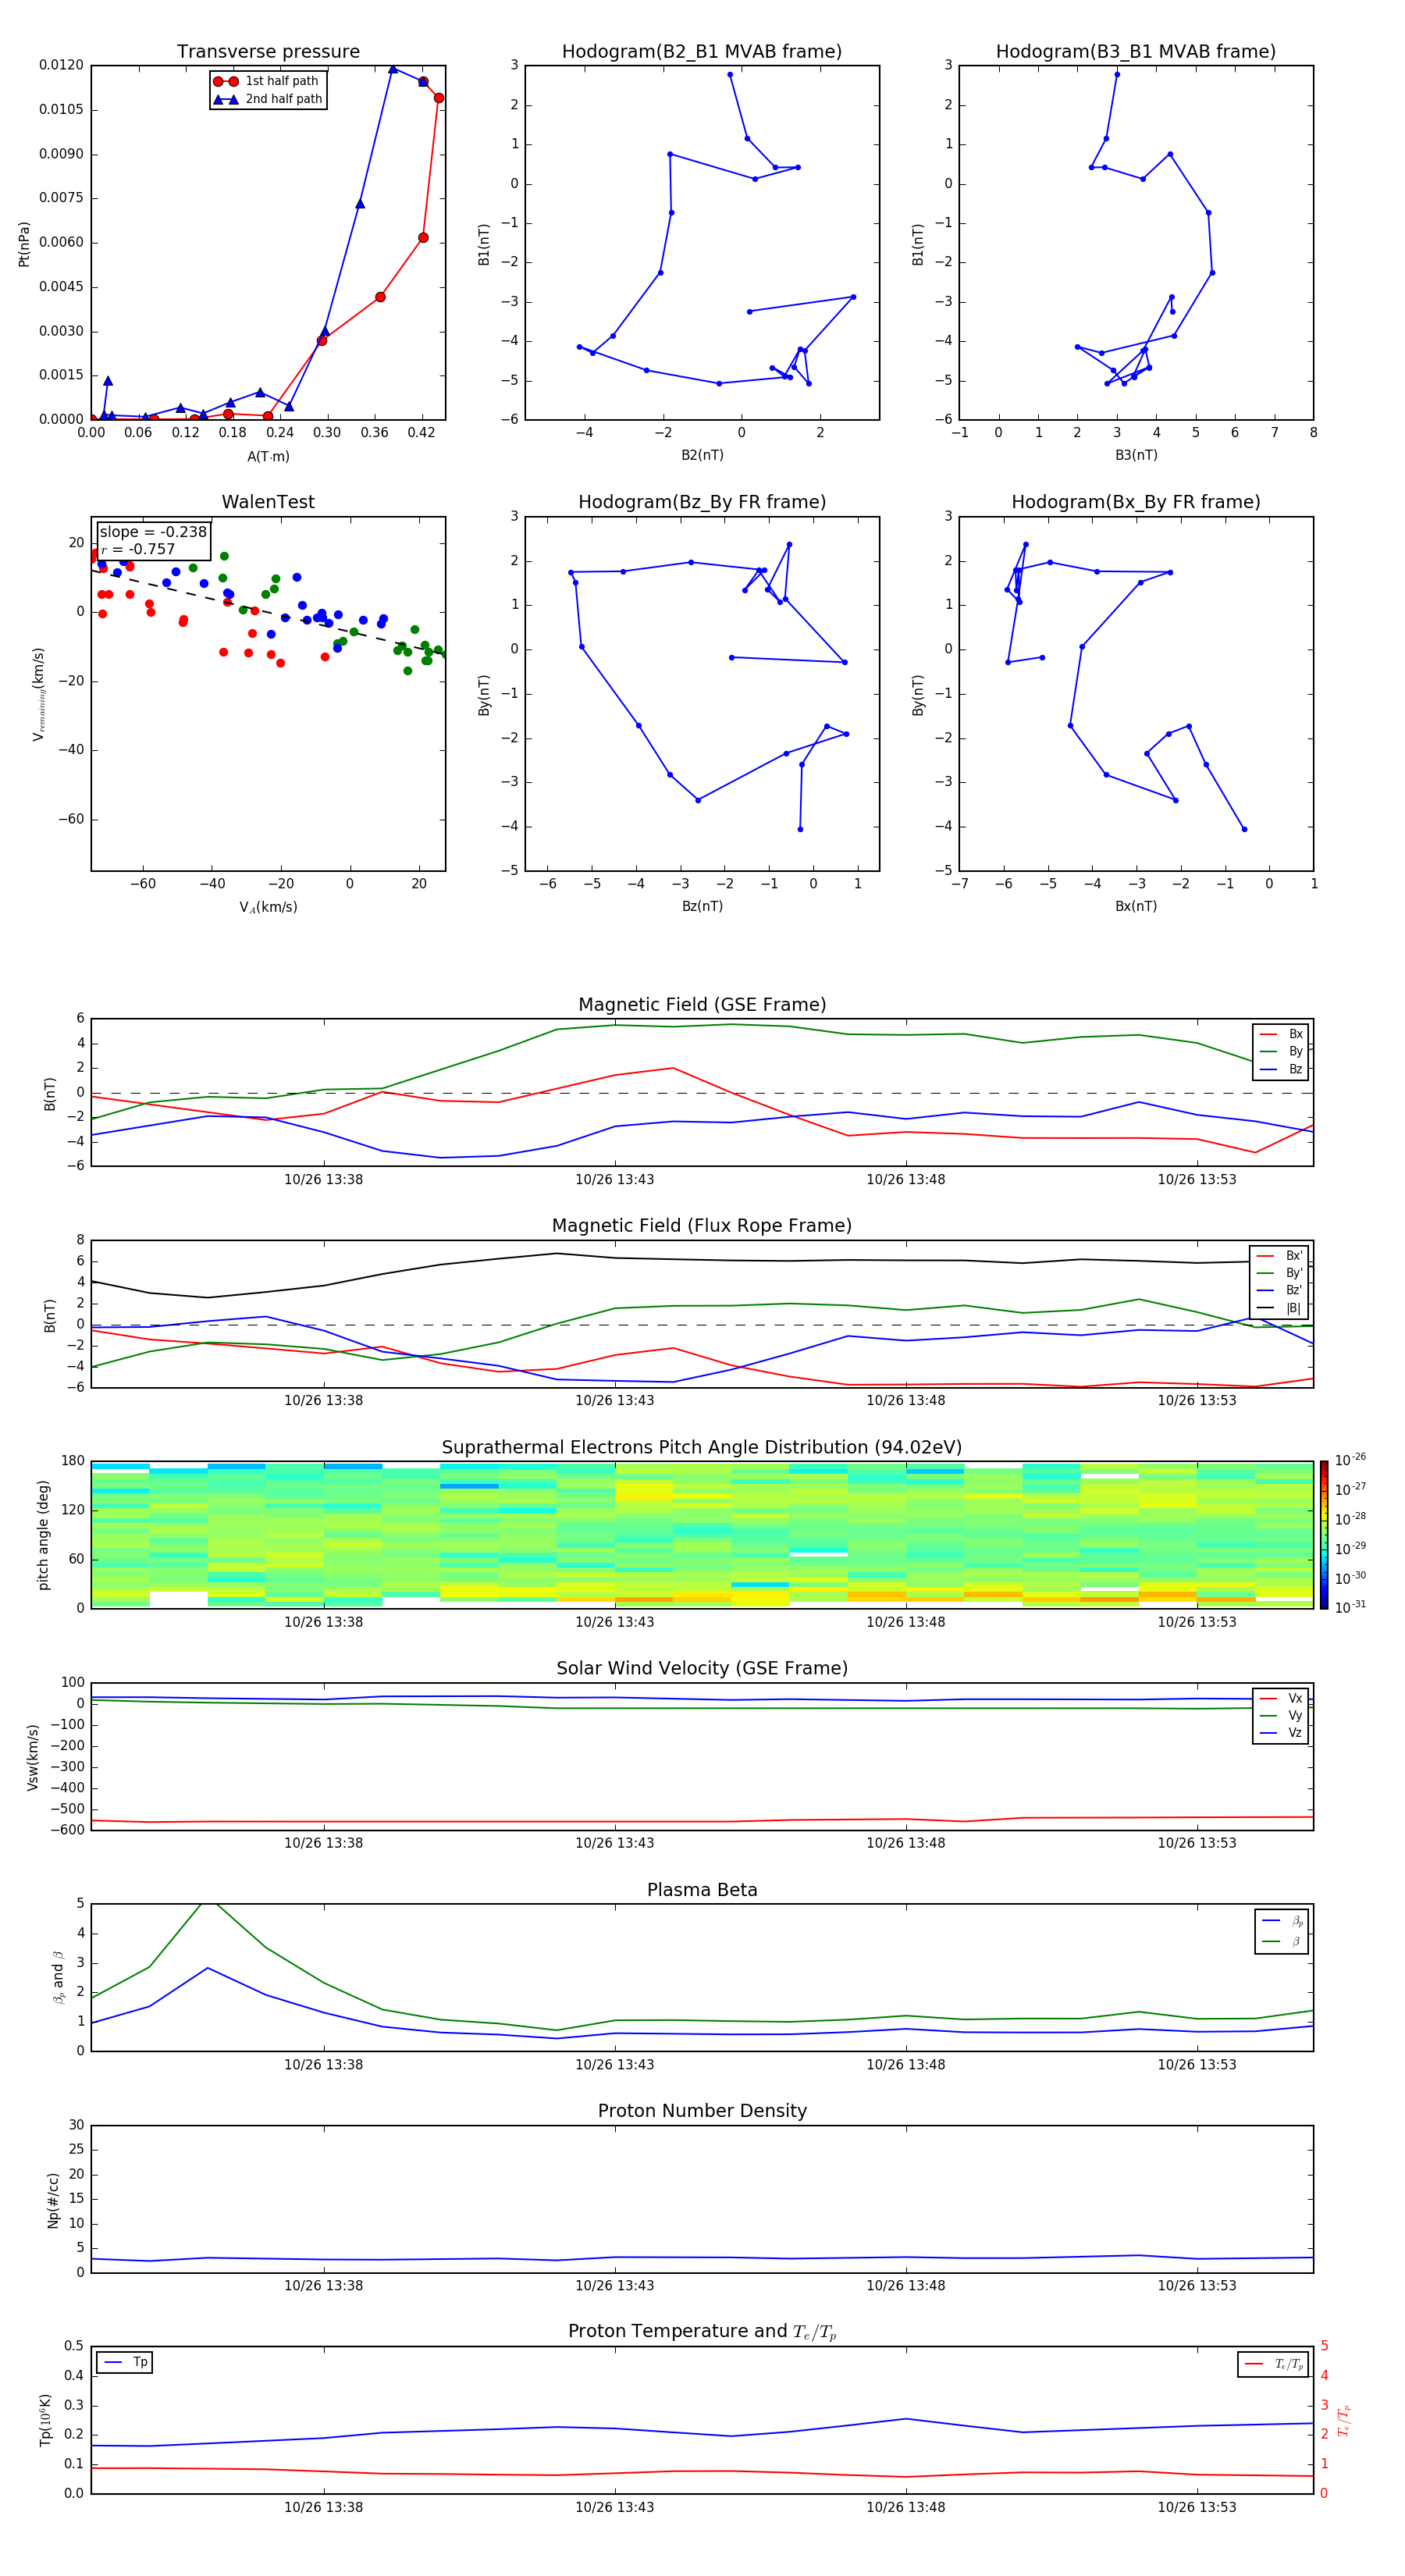The height and width of the screenshot is (2576, 1405).
Task: Click '1st half path' legend entry
Action: 266,81
